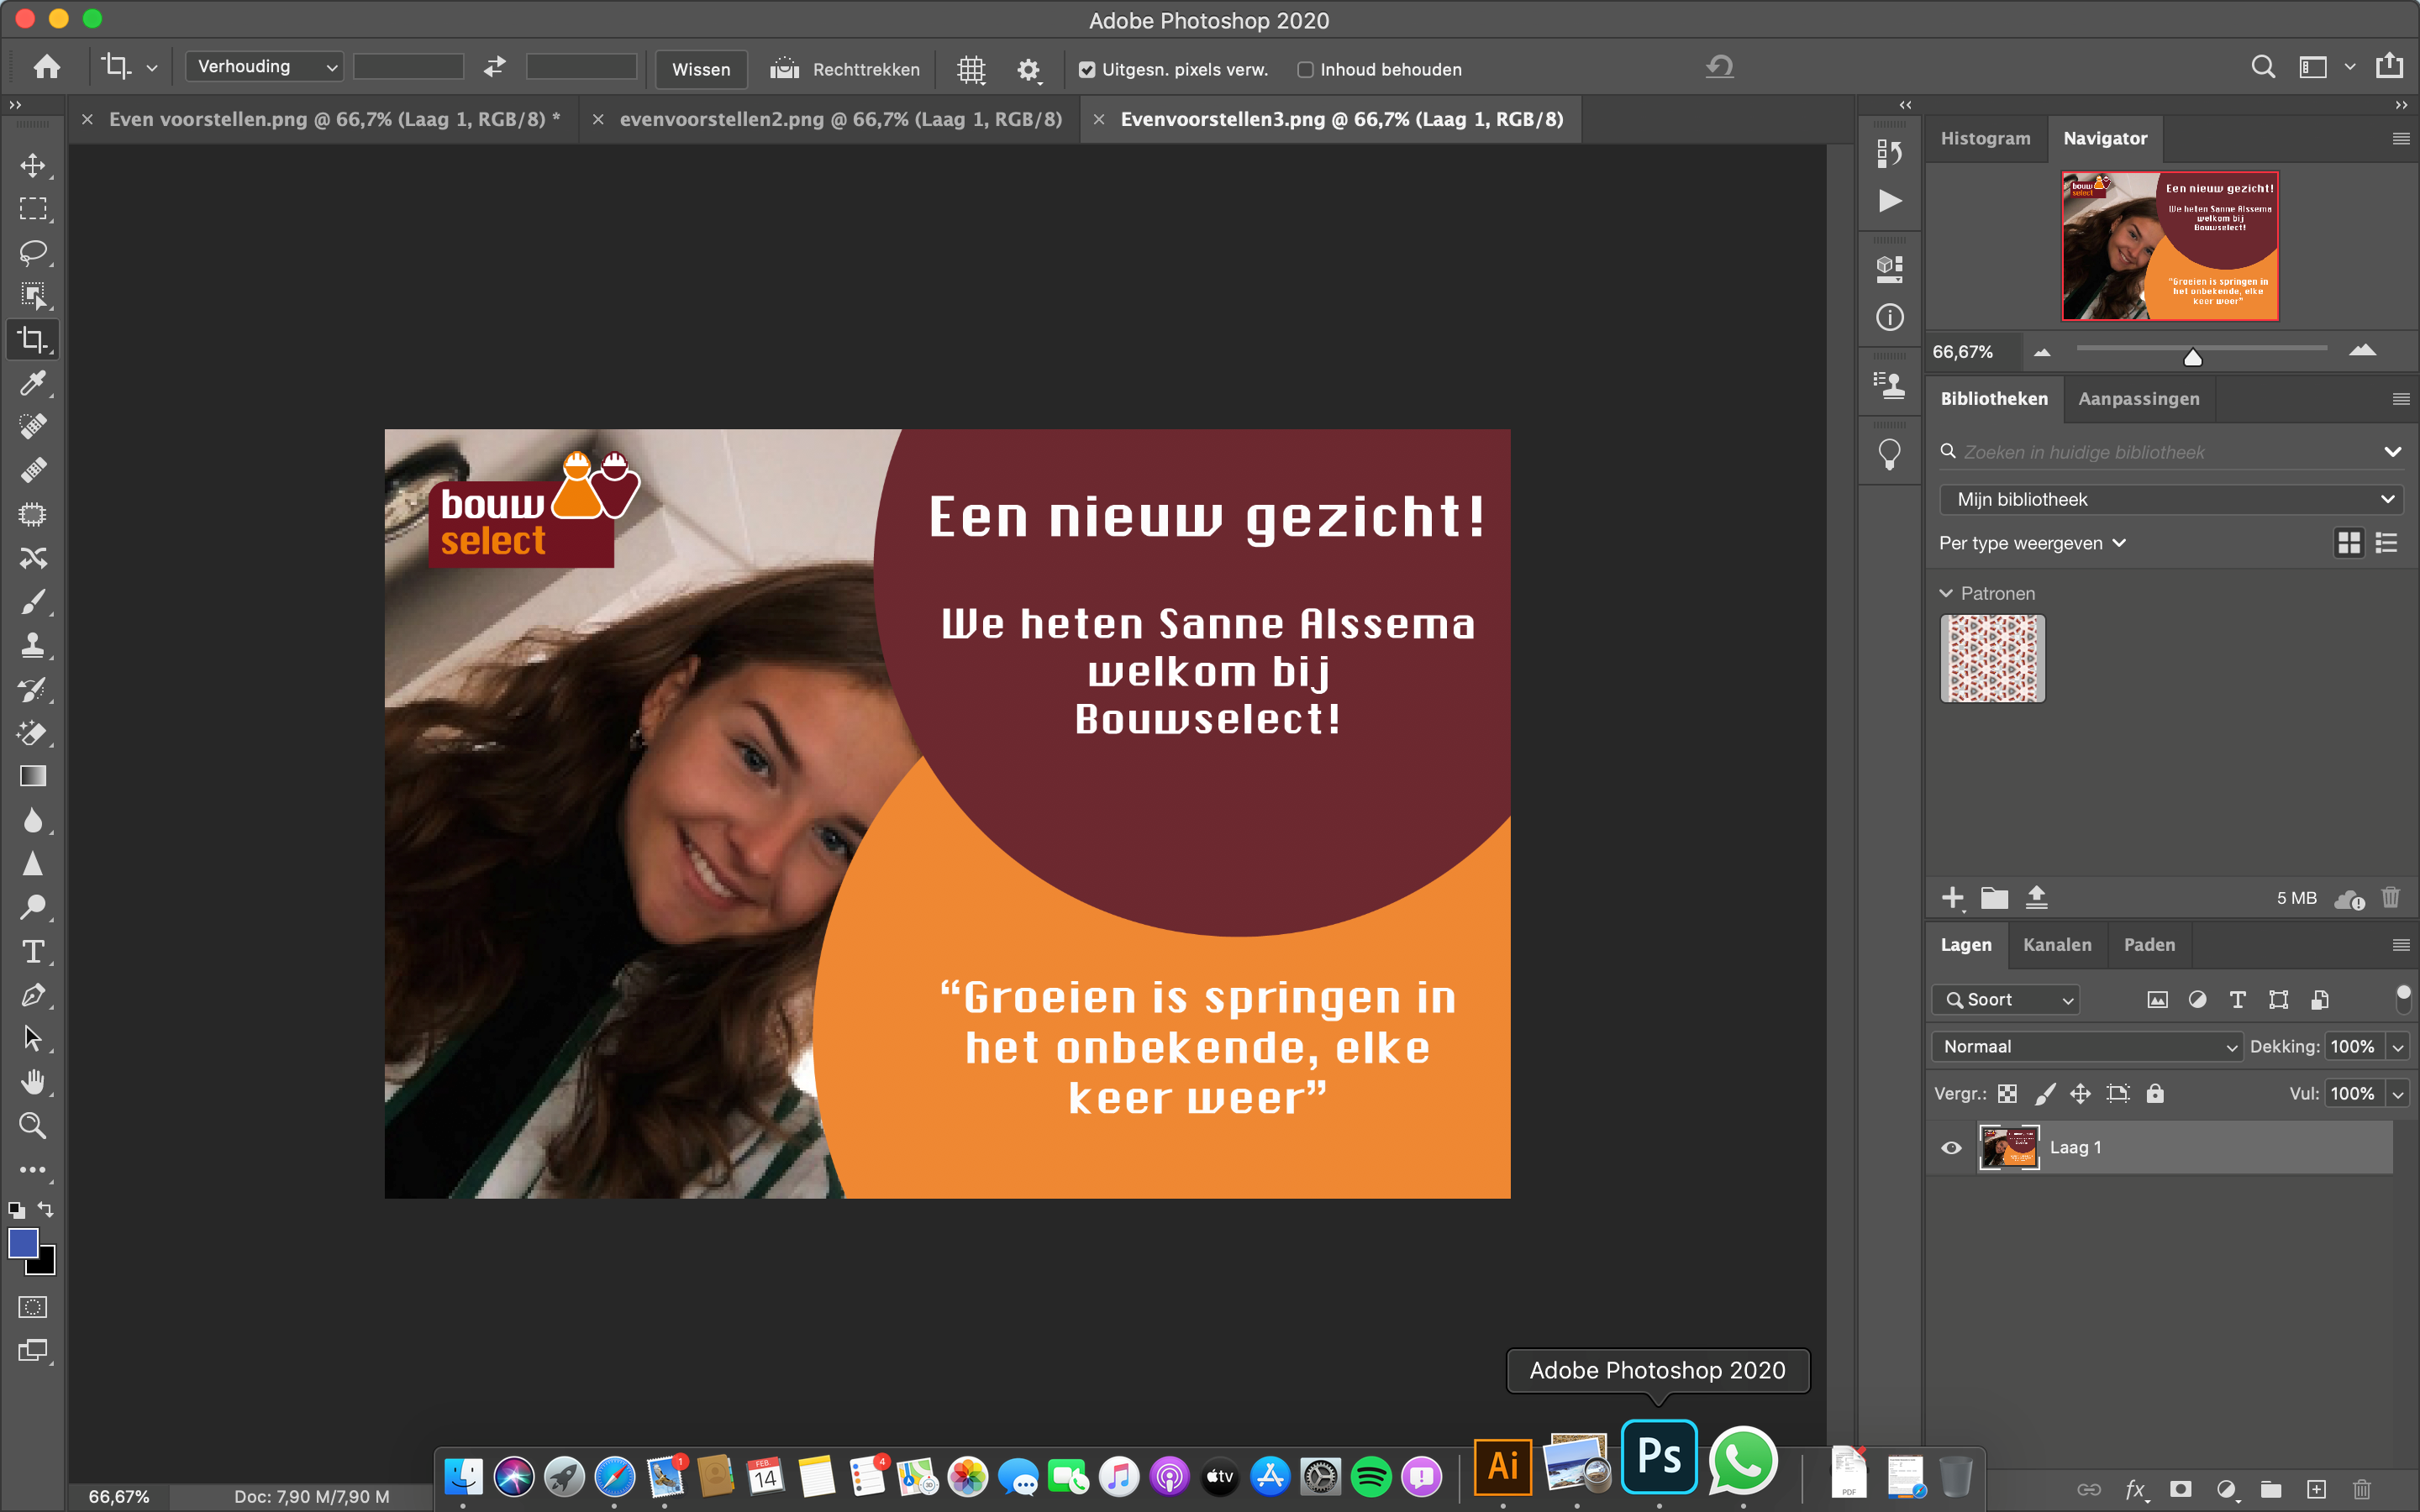
Task: Create new layer at panel bottom
Action: coord(2316,1489)
